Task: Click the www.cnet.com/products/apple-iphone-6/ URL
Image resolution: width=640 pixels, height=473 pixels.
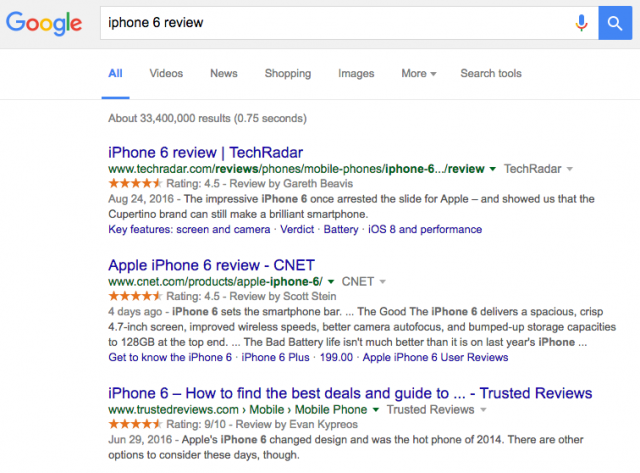Action: tap(216, 282)
